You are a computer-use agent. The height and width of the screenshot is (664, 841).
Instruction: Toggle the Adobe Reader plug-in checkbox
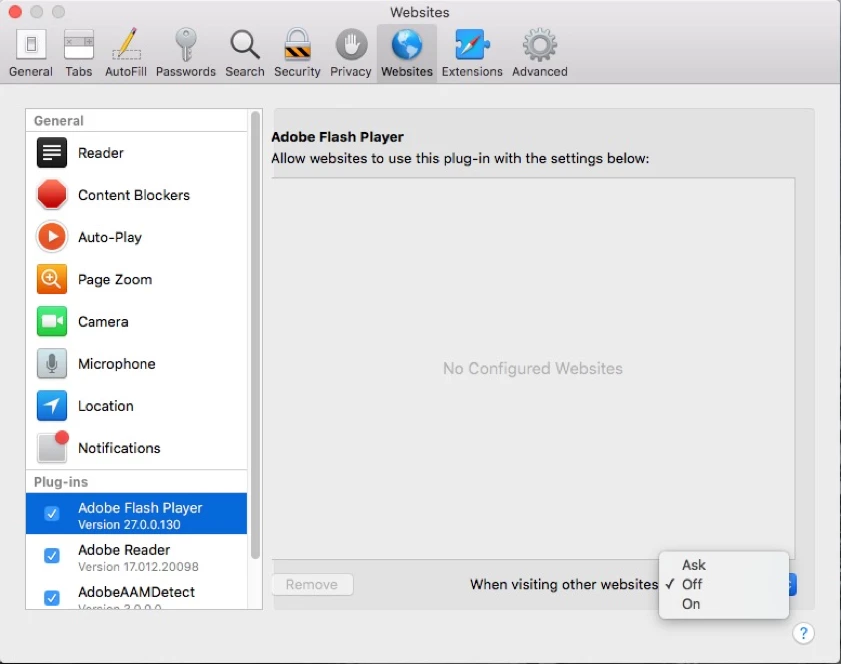click(51, 556)
